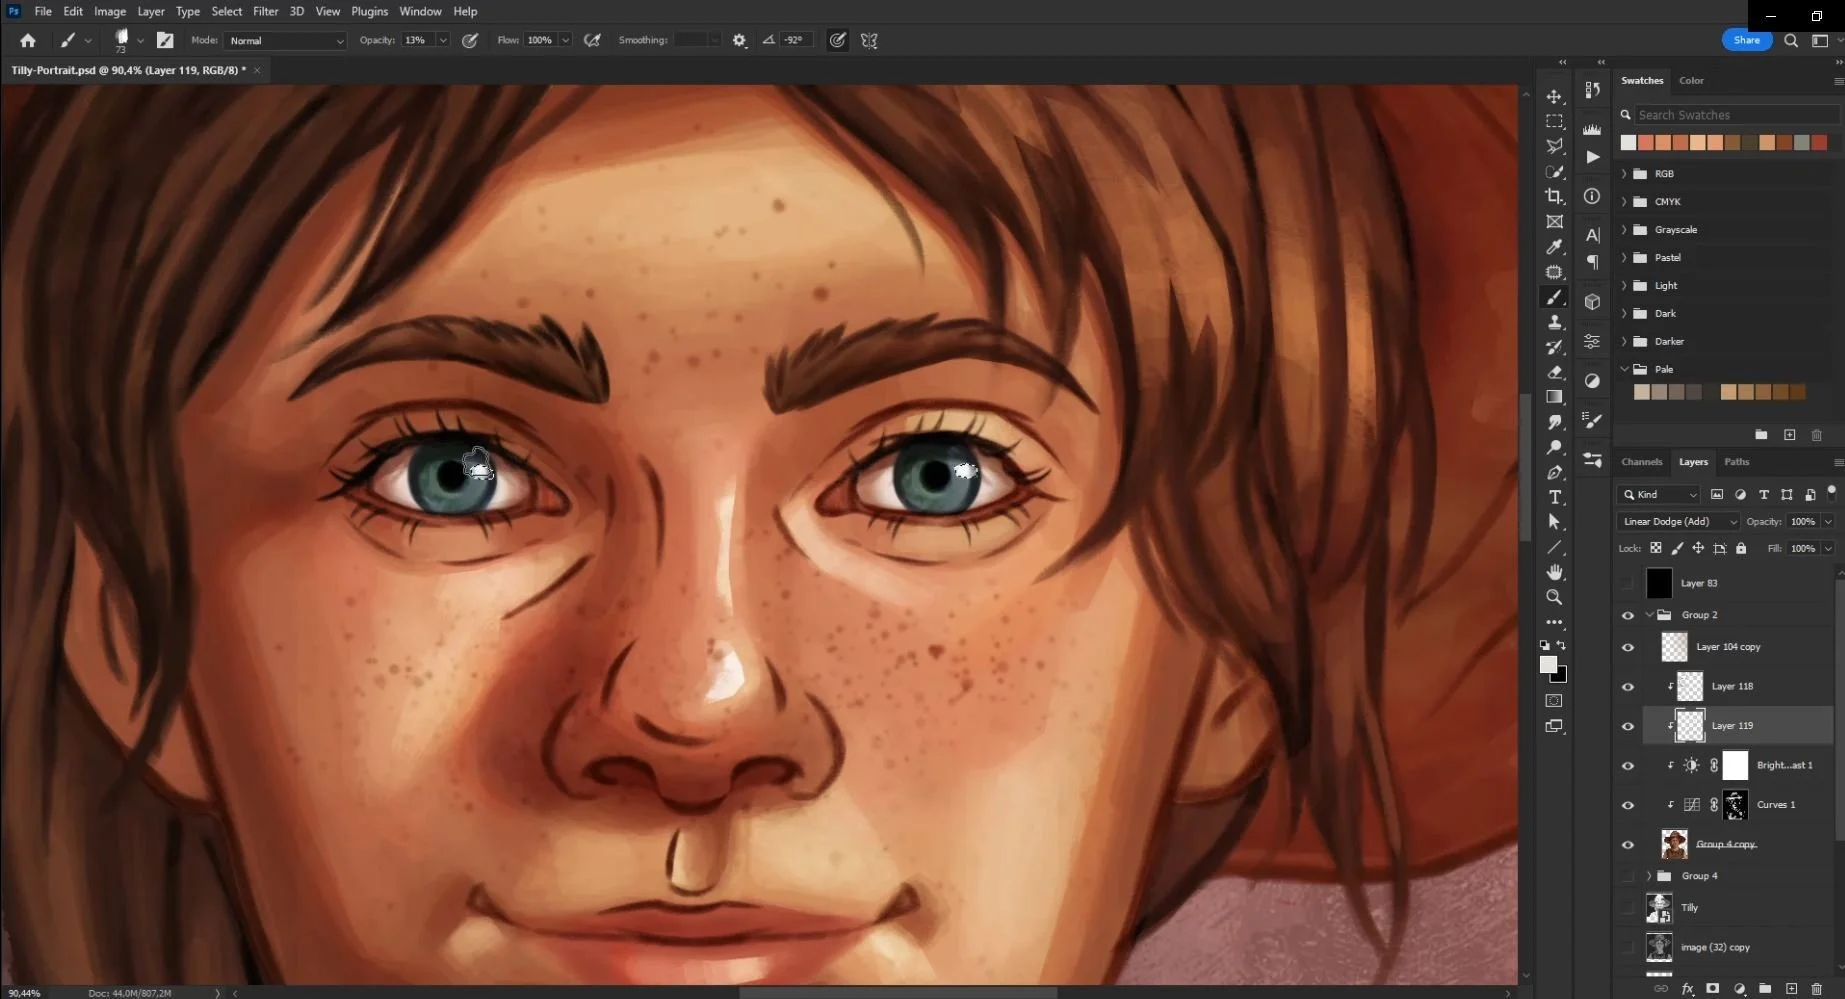Open the brush Opacity dropdown arrow

tap(442, 40)
